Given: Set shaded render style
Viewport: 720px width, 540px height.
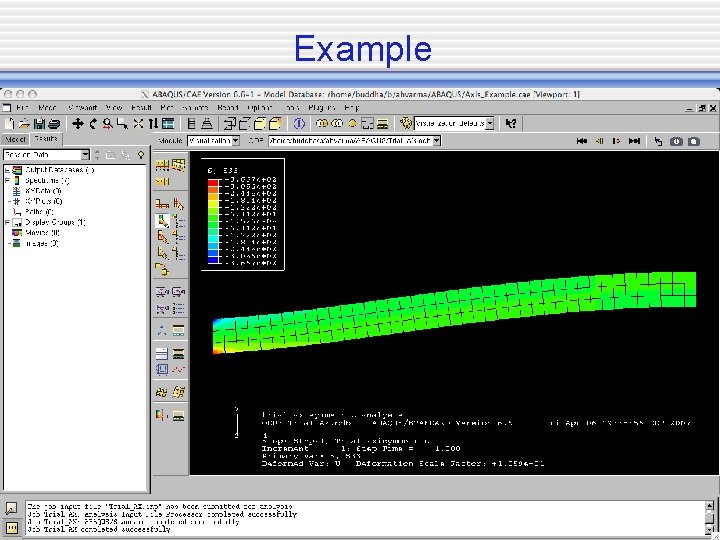Looking at the screenshot, I should [x=275, y=123].
